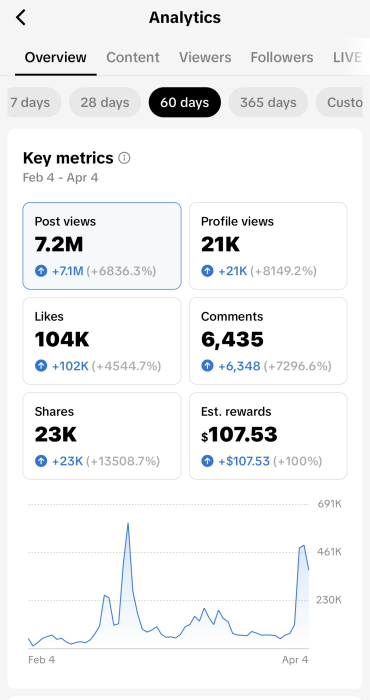Select the Shares metric card
Screen dimensions: 370x700
point(102,436)
